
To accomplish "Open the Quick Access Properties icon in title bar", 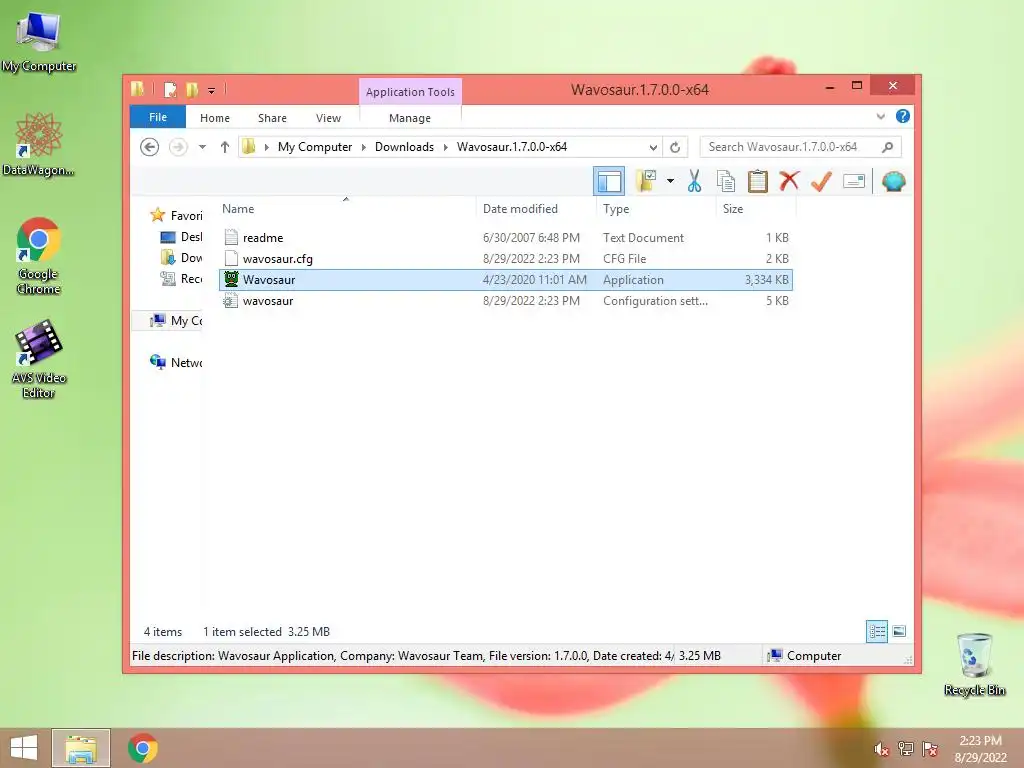I will pyautogui.click(x=170, y=89).
